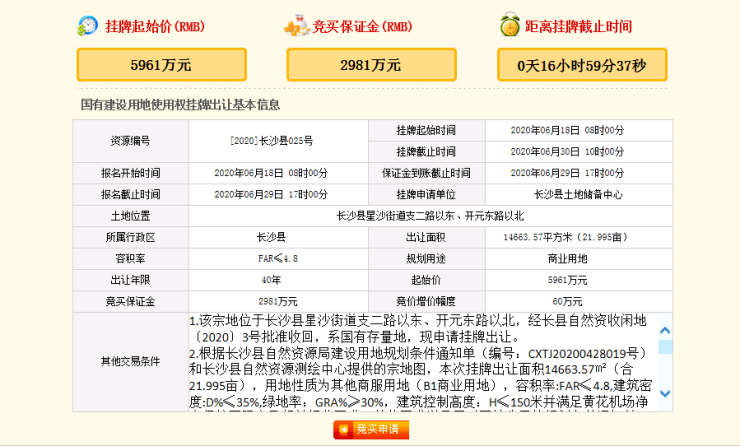
Task: Click the 其他交易条件 text starting 1.该宗地位于
Action: coord(418,329)
